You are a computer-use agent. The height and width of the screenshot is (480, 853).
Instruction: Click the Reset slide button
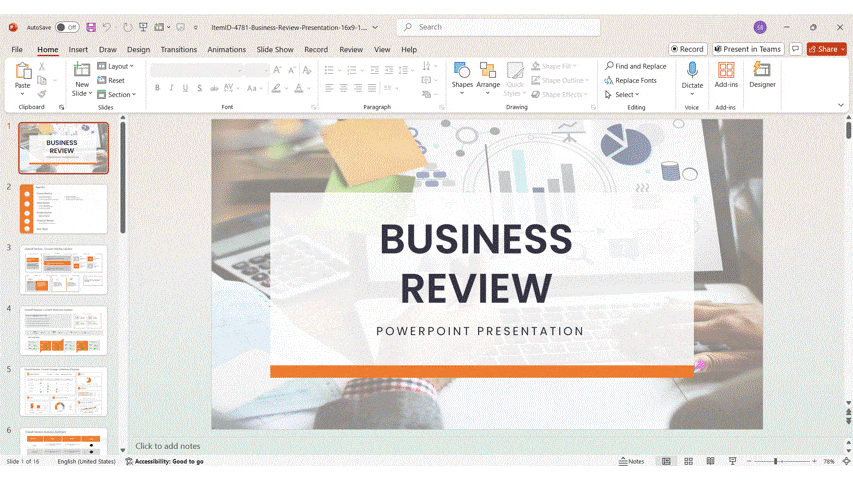pyautogui.click(x=111, y=81)
